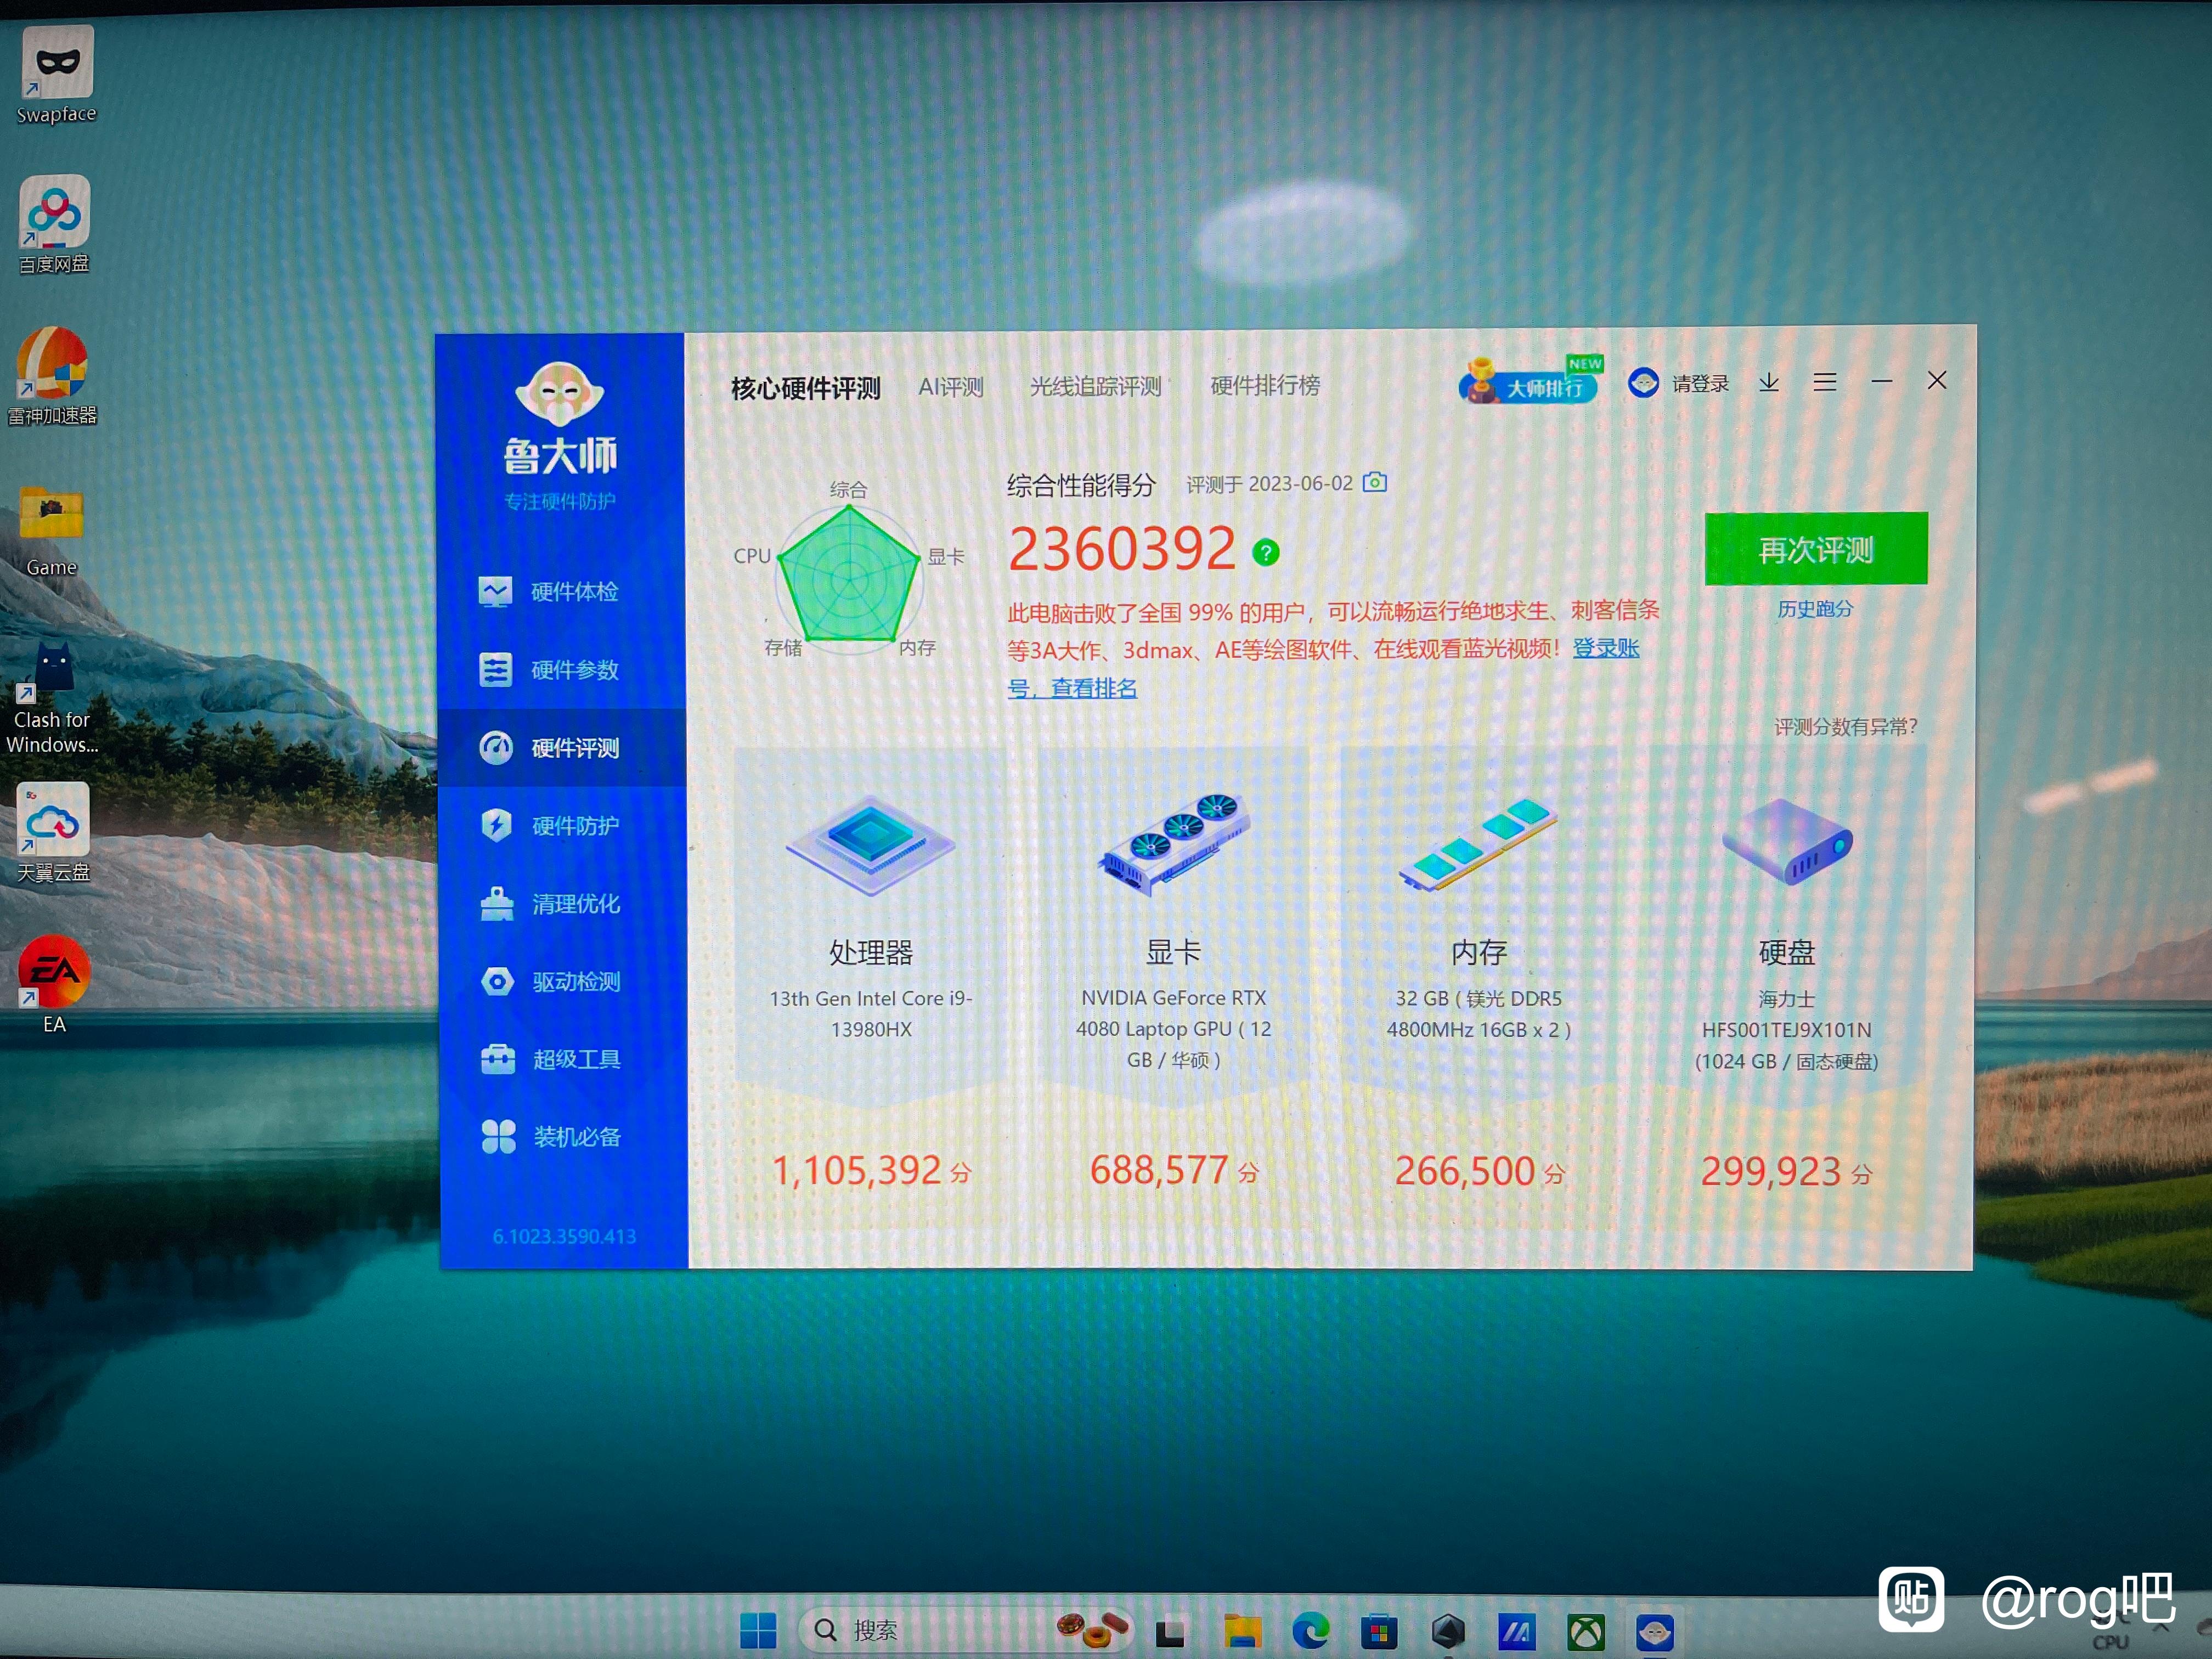Open 天翼云盘 desktop shortcut

(x=54, y=833)
